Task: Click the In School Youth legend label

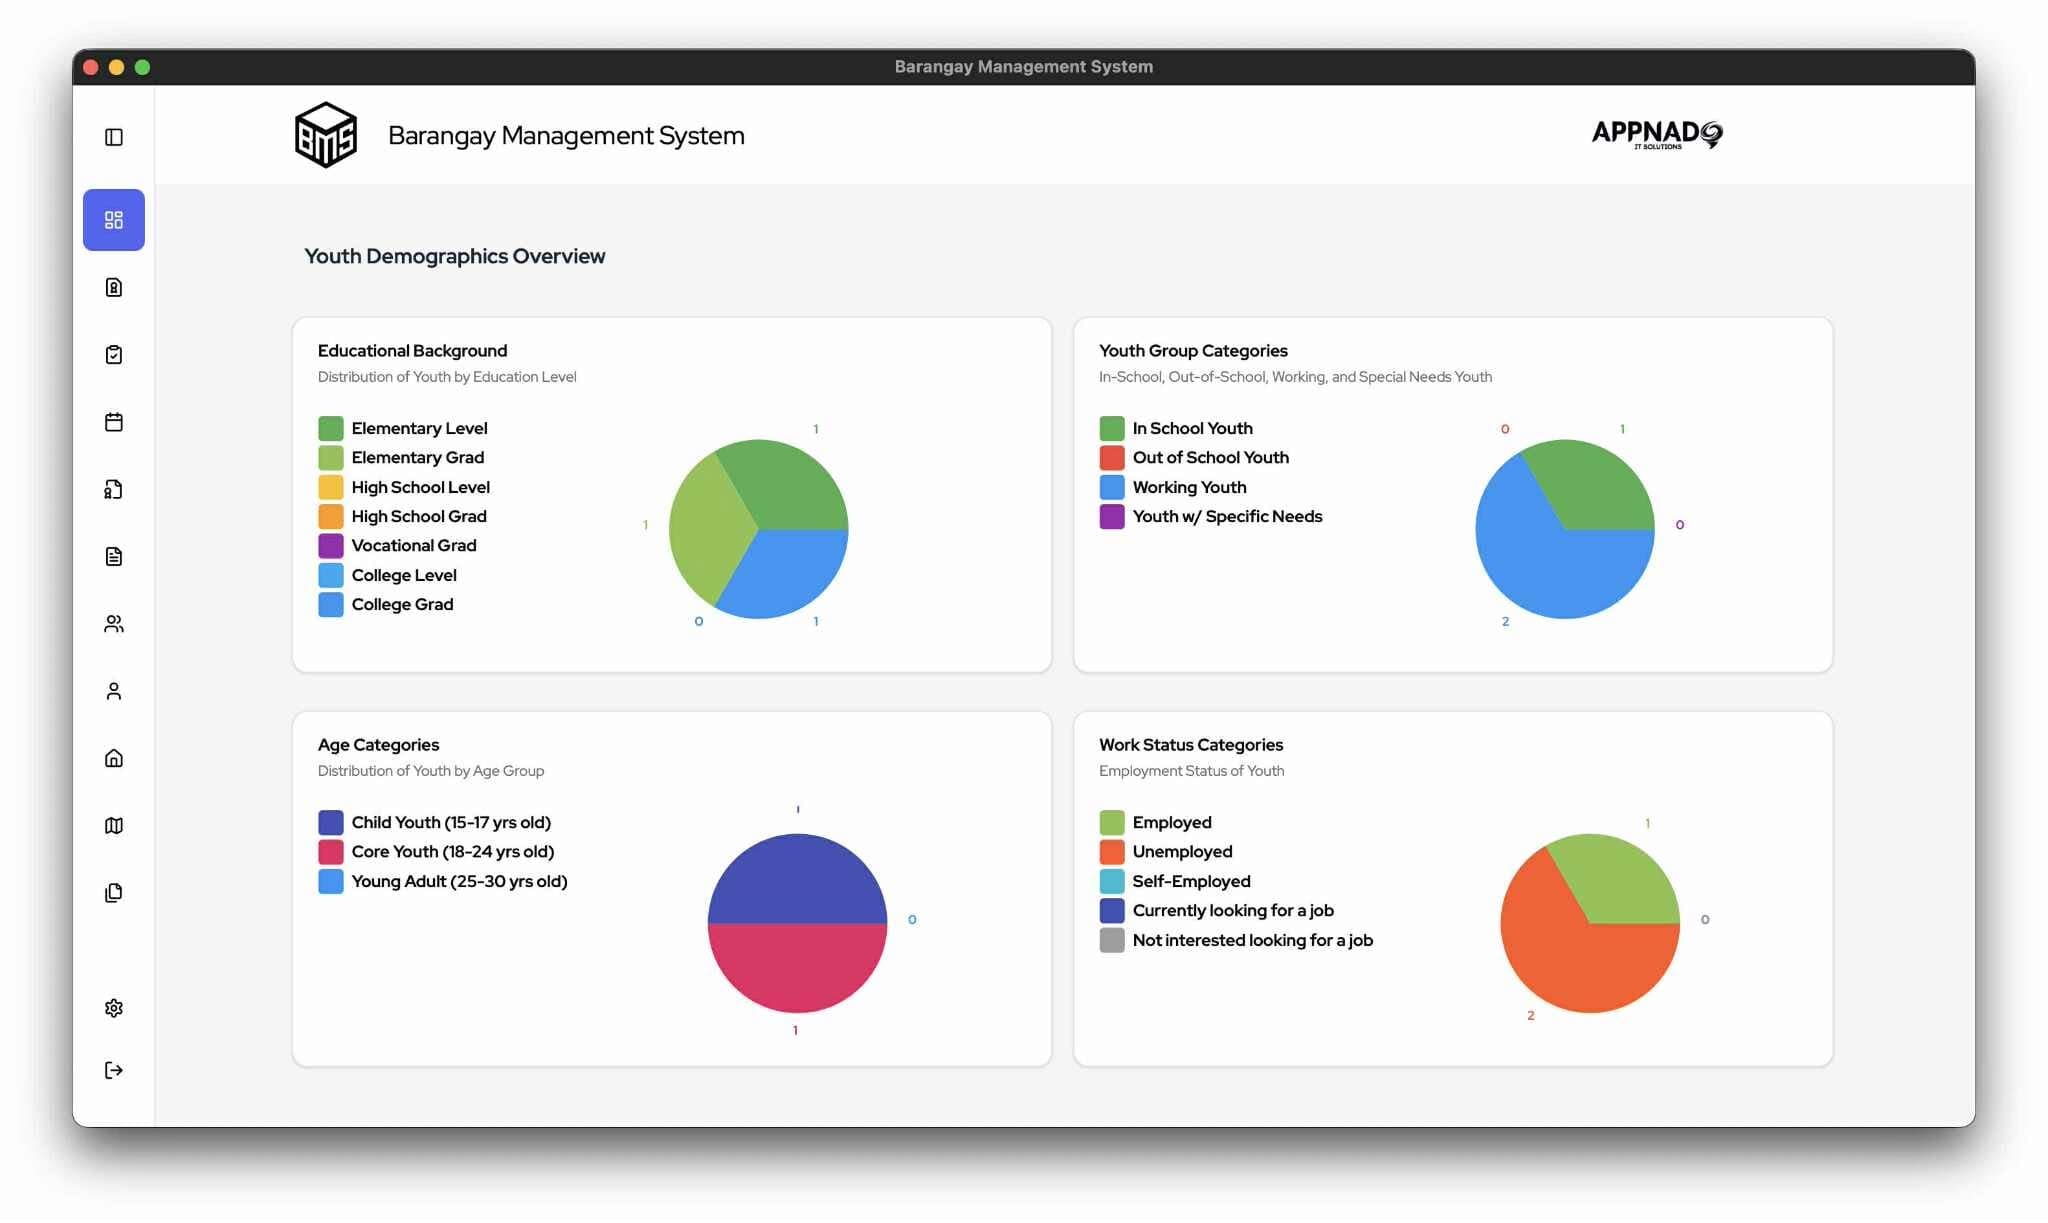Action: [1192, 429]
